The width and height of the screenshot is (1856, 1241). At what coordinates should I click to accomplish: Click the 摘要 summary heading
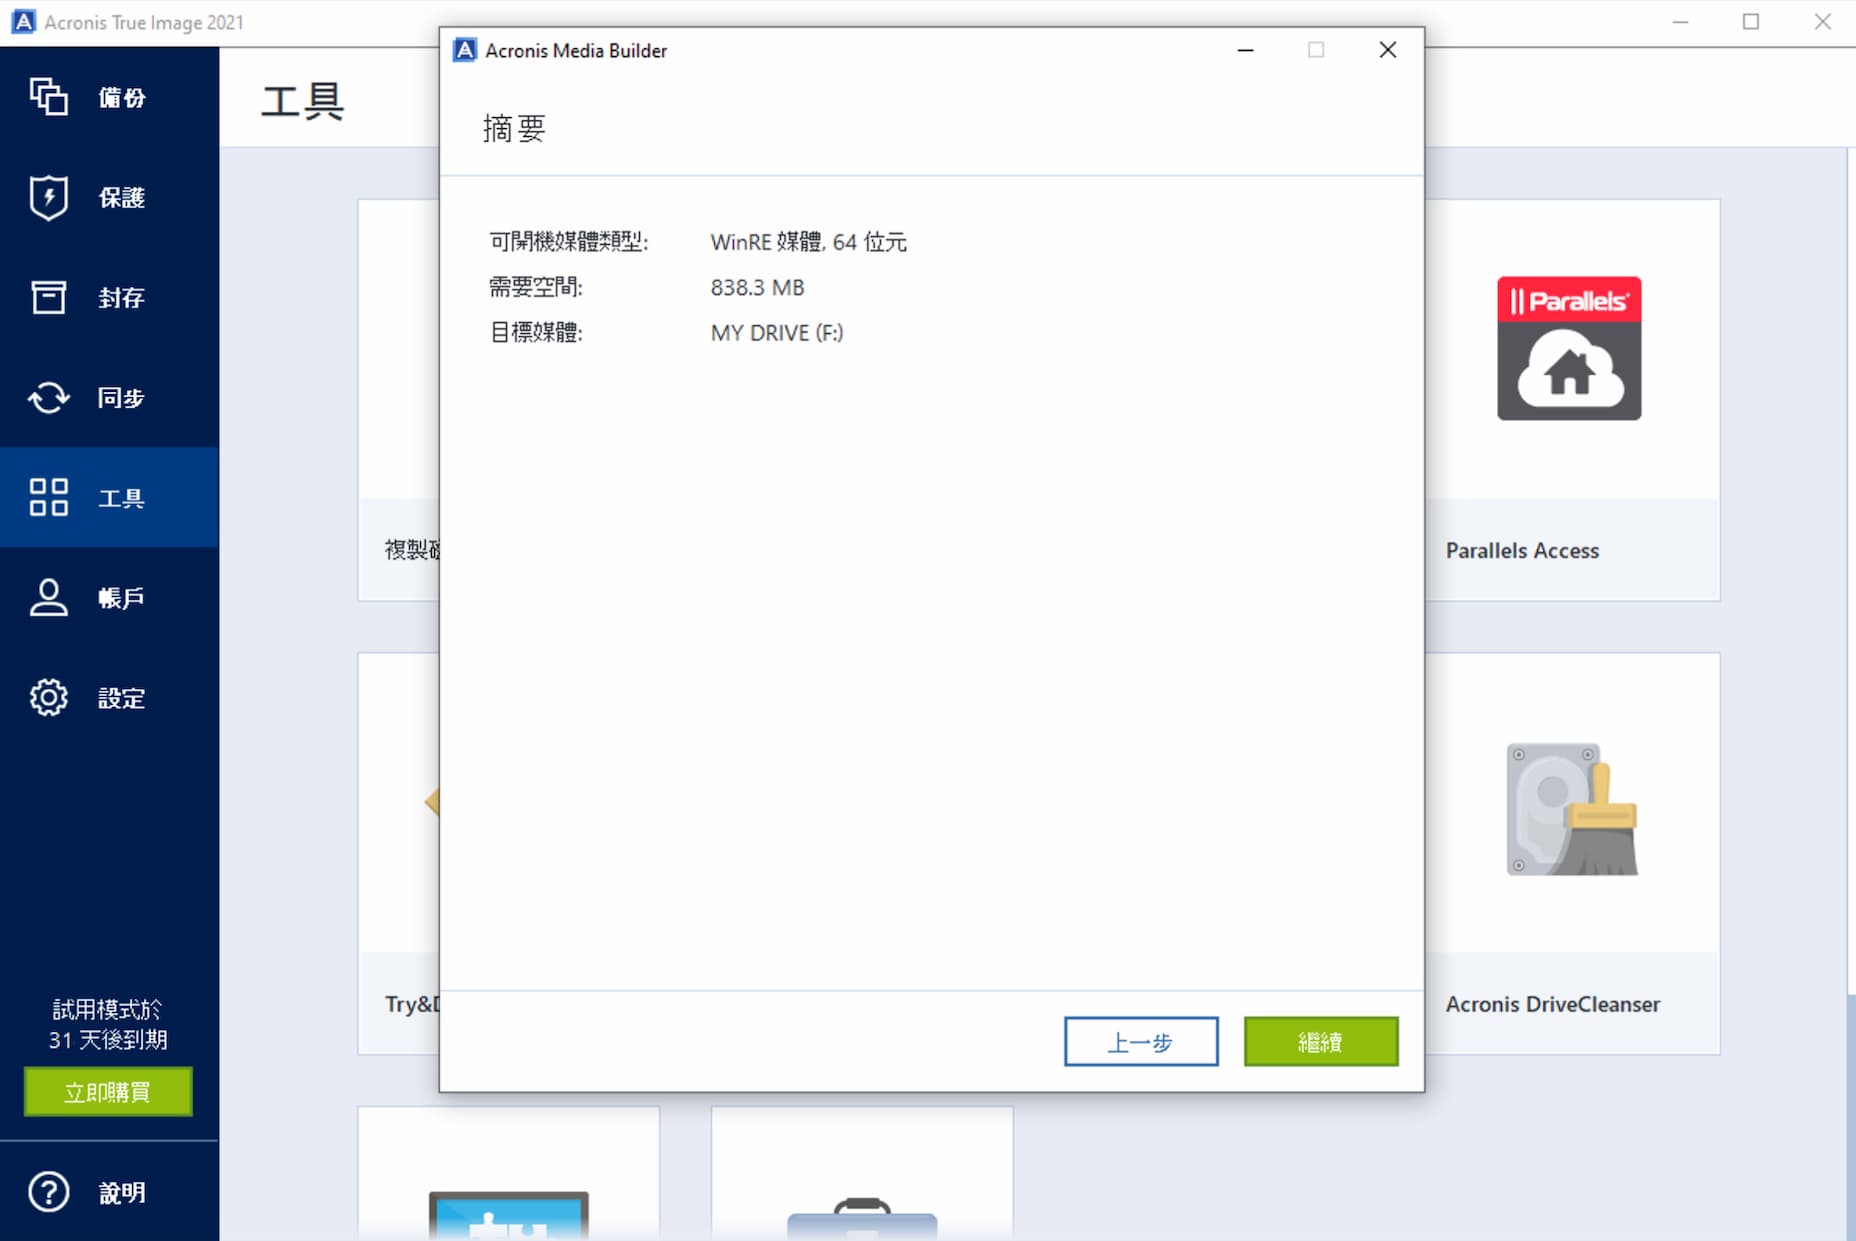[x=514, y=128]
